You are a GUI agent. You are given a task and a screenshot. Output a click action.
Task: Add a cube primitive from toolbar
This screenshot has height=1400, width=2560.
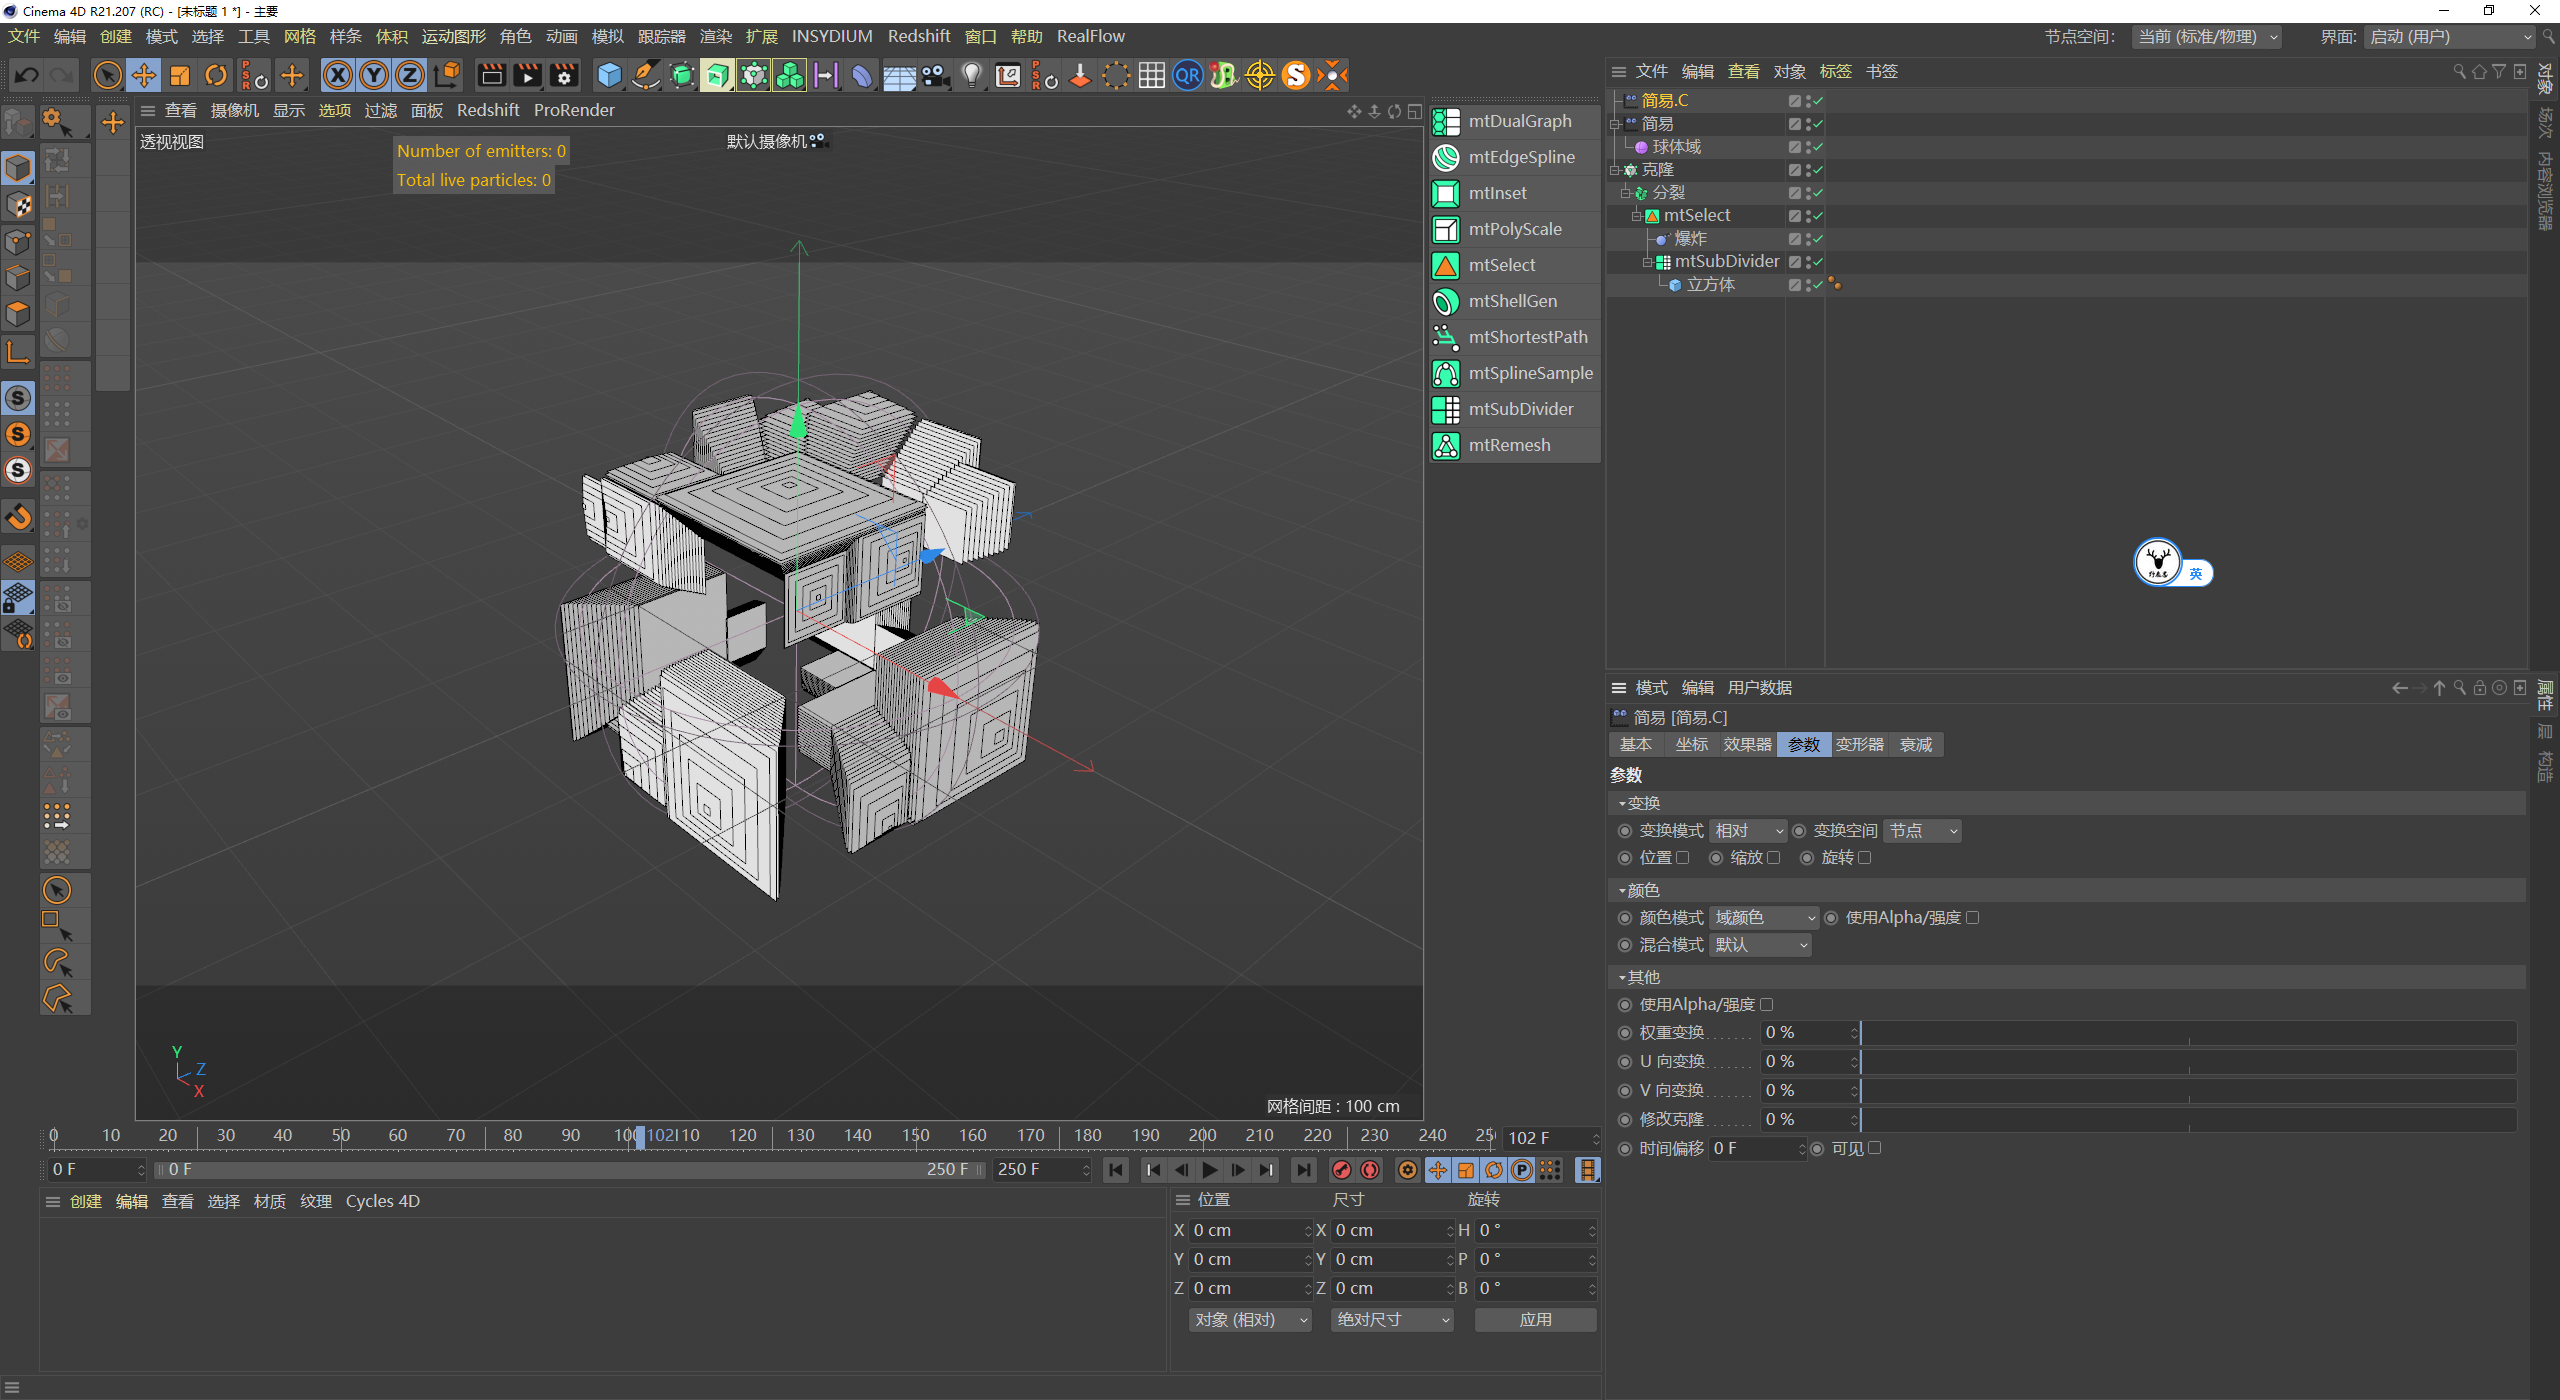click(x=609, y=75)
